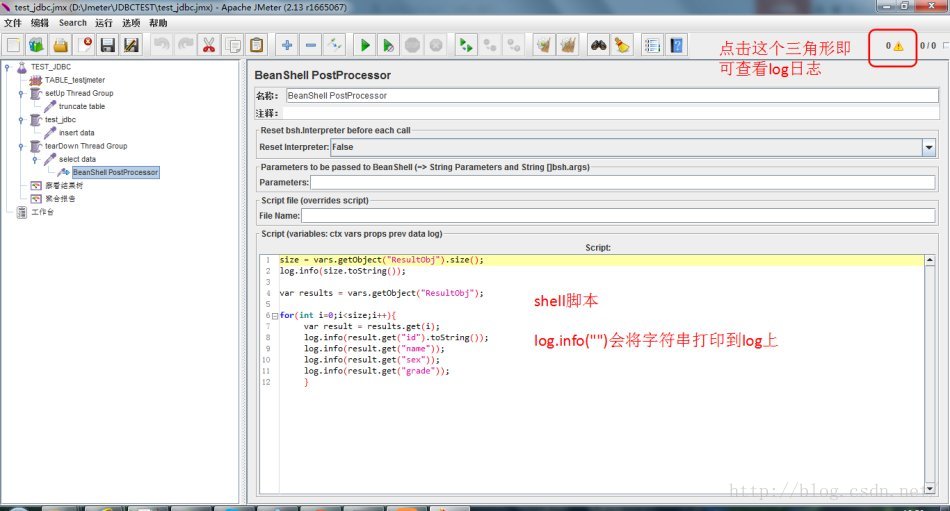This screenshot has height=511, width=950.
Task: Collapse the TEST_JDBC root node
Action: pos(7,67)
